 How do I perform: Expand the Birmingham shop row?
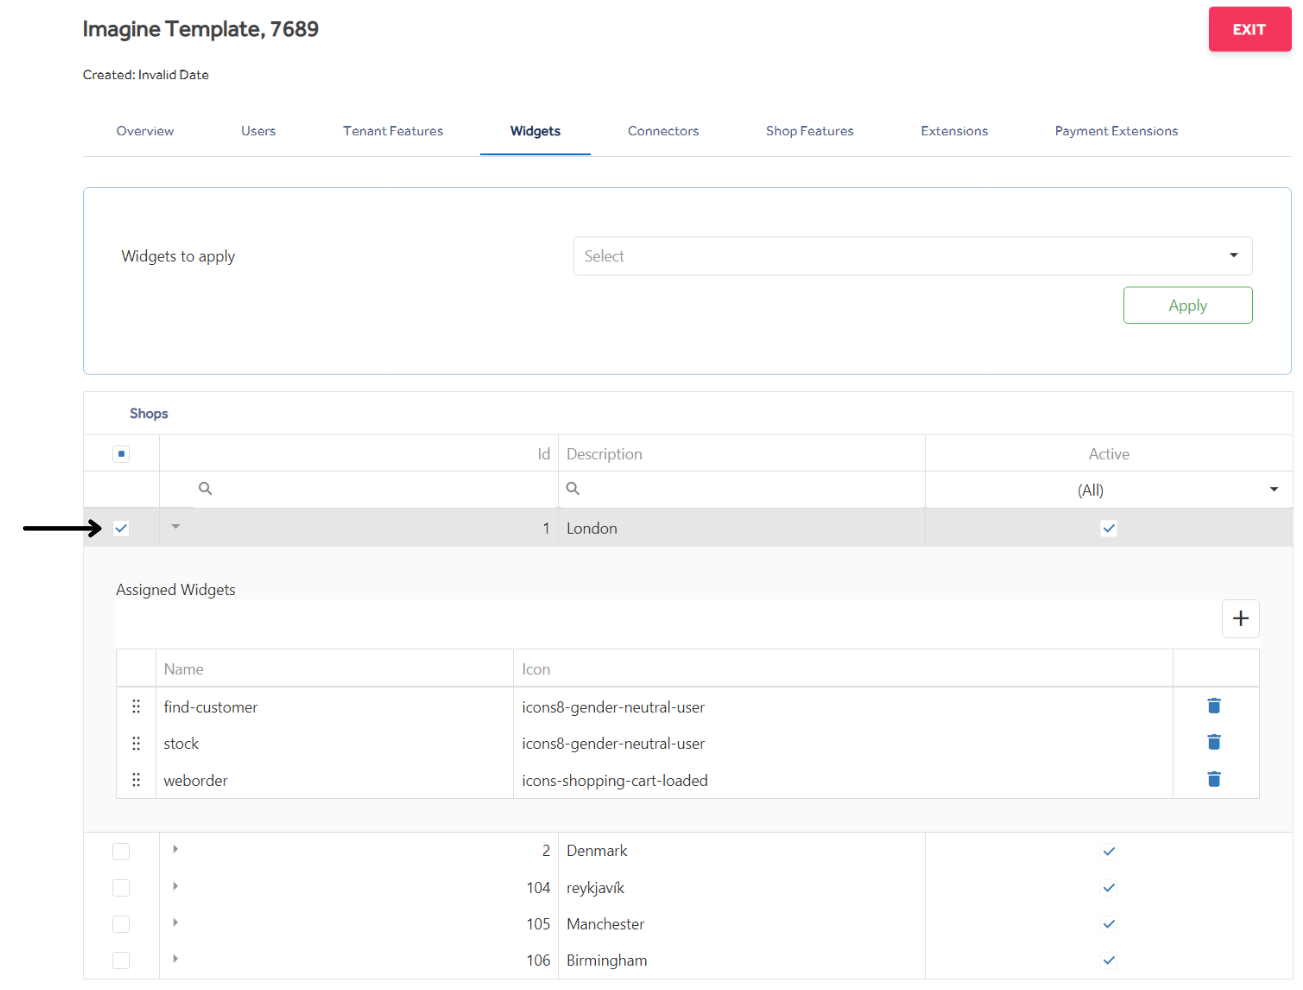(175, 959)
